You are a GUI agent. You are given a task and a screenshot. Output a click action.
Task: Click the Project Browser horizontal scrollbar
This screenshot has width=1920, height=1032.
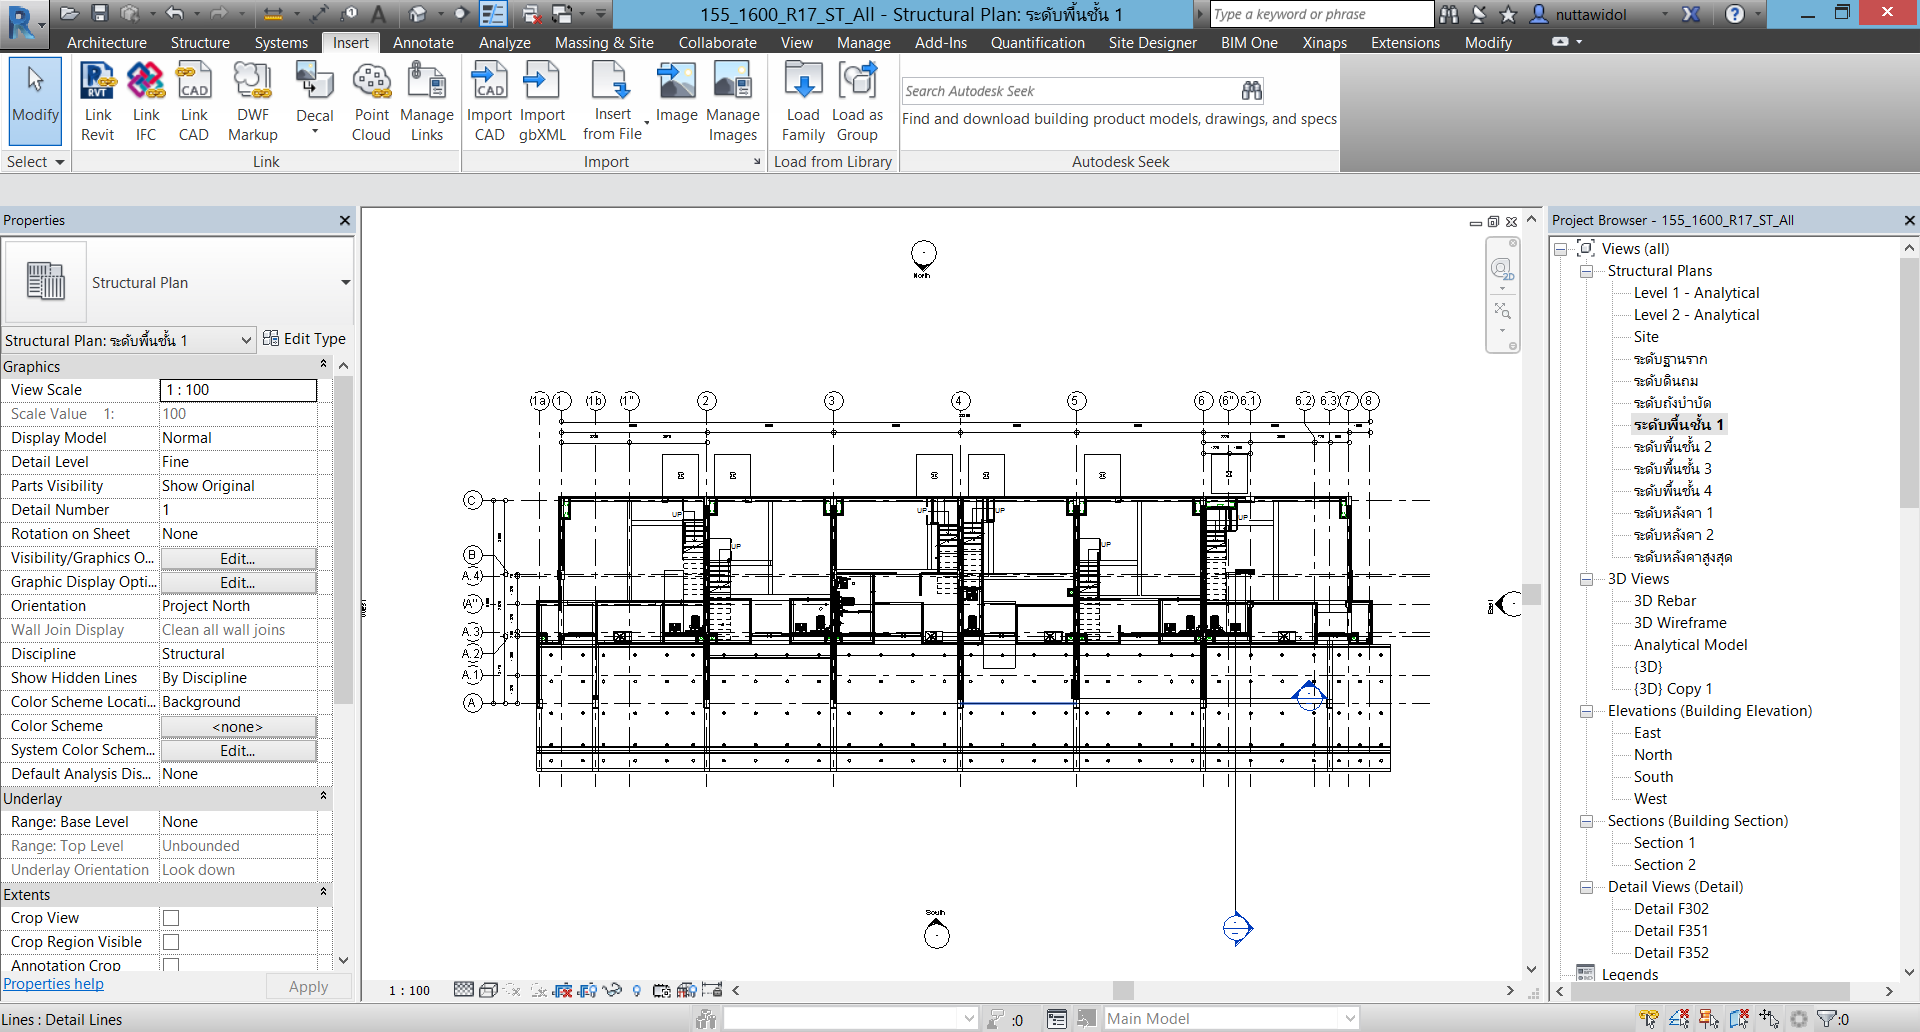tap(1710, 991)
